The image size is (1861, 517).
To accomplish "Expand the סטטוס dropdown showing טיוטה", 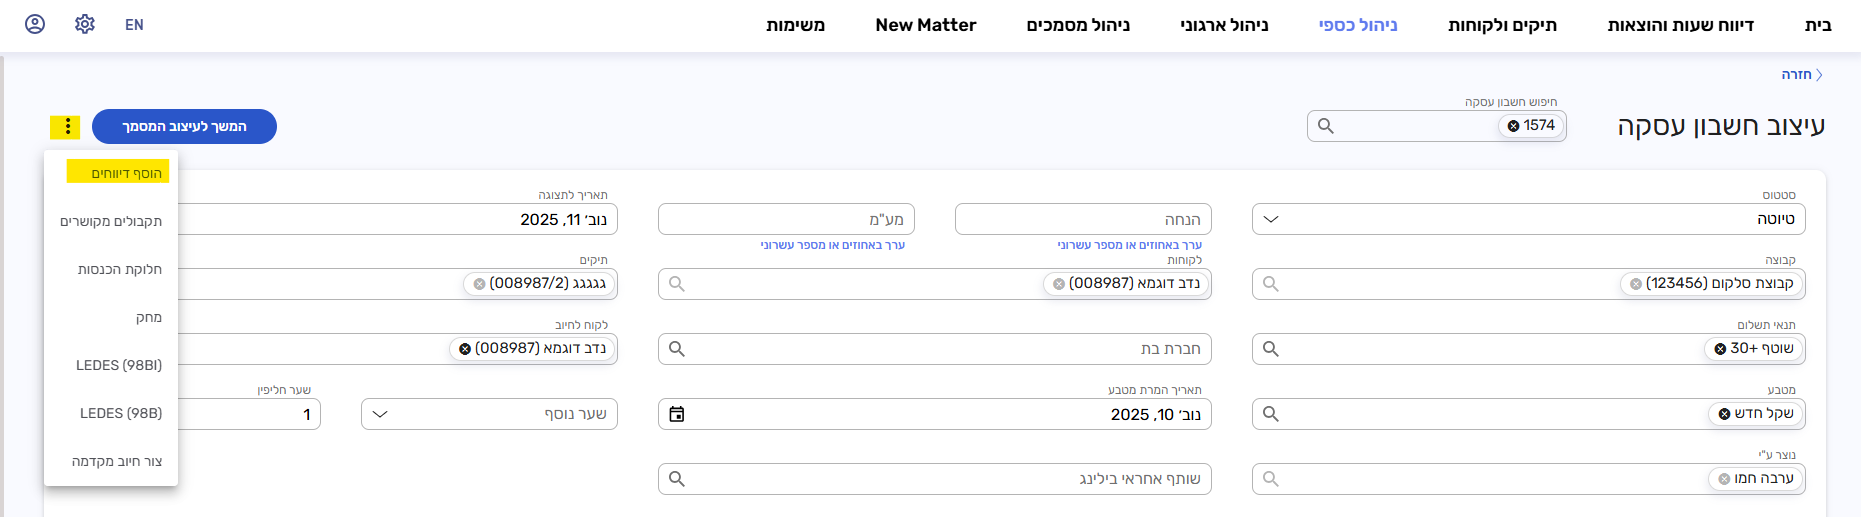I will pyautogui.click(x=1271, y=219).
